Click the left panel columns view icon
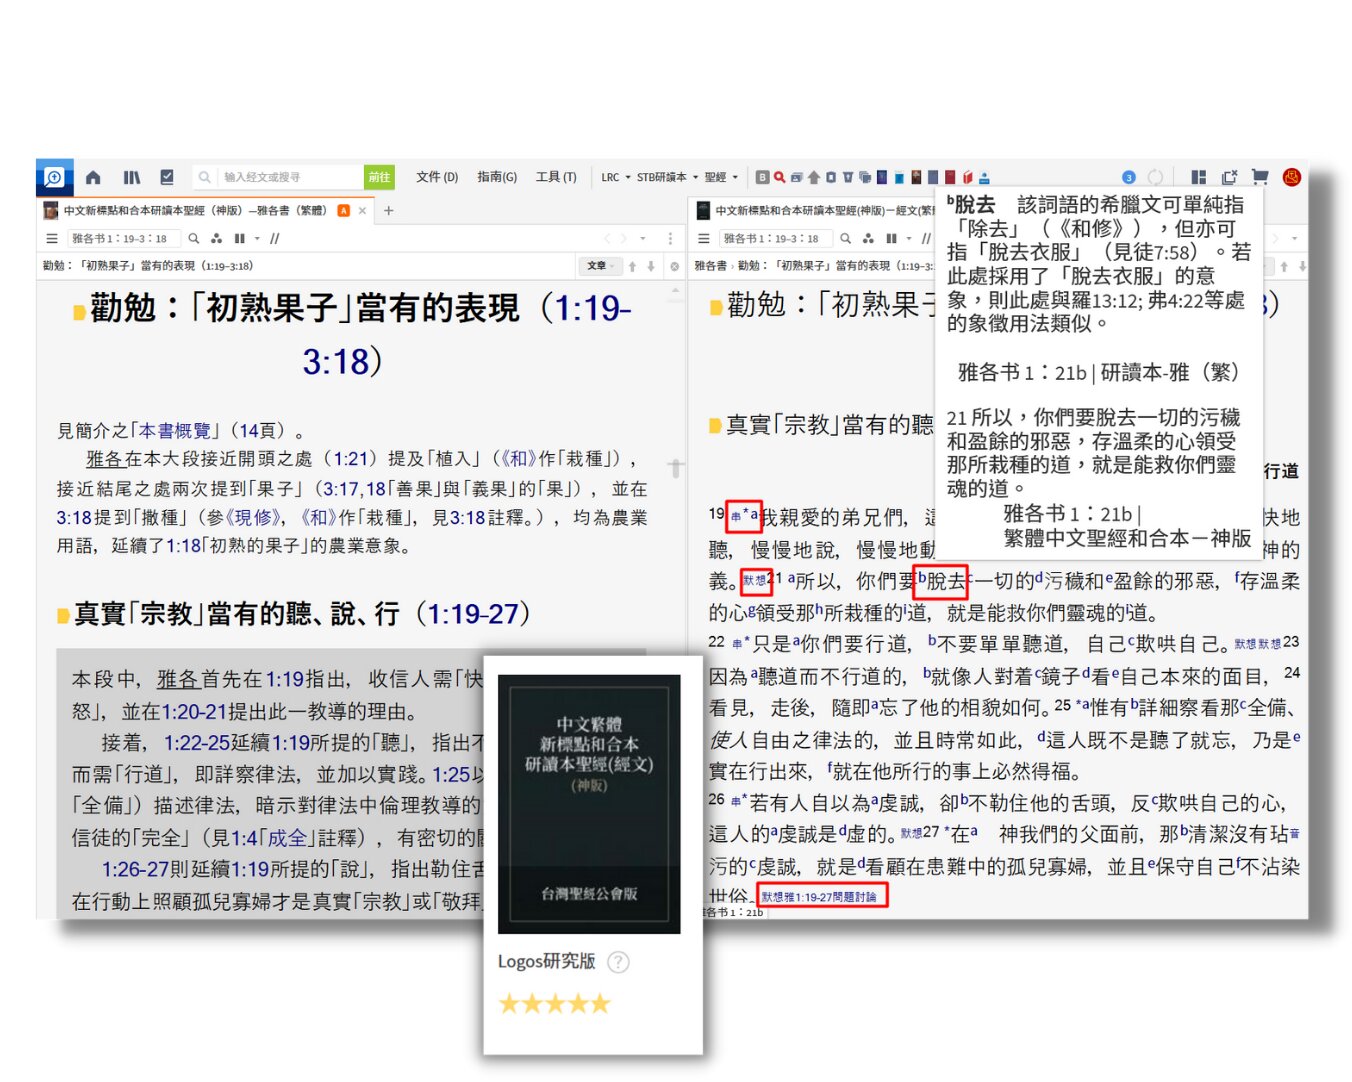The height and width of the screenshot is (1082, 1352). [240, 239]
